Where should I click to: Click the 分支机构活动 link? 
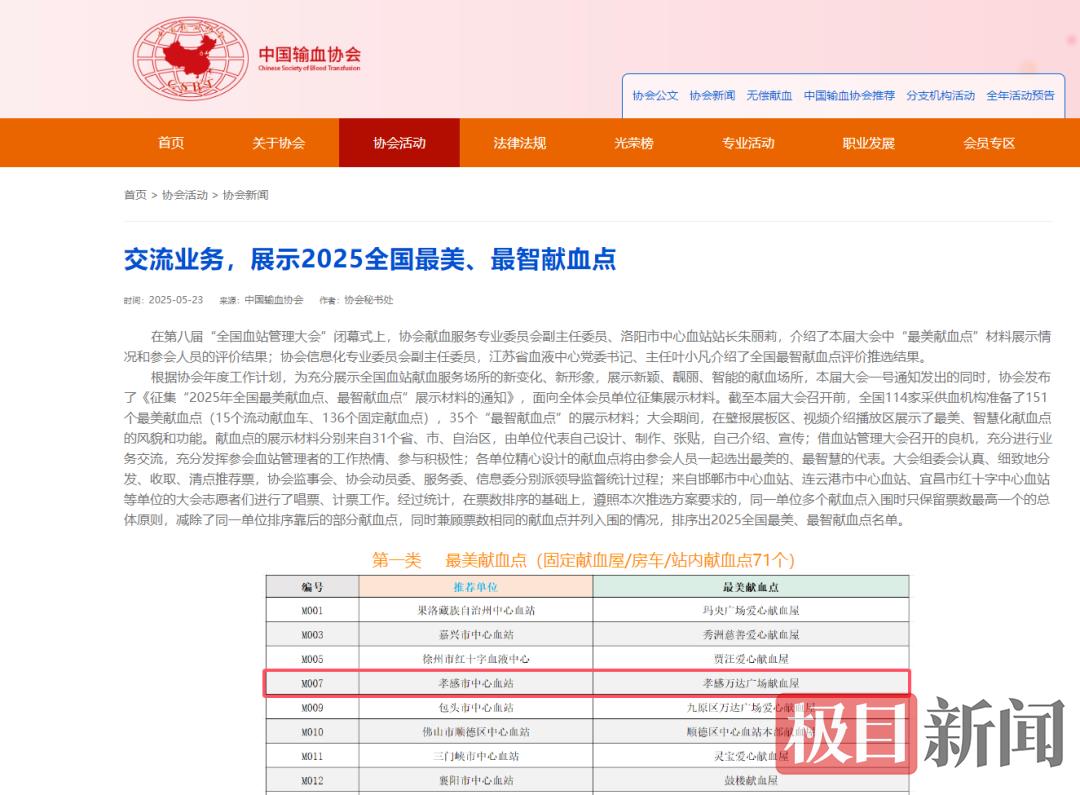click(x=940, y=96)
